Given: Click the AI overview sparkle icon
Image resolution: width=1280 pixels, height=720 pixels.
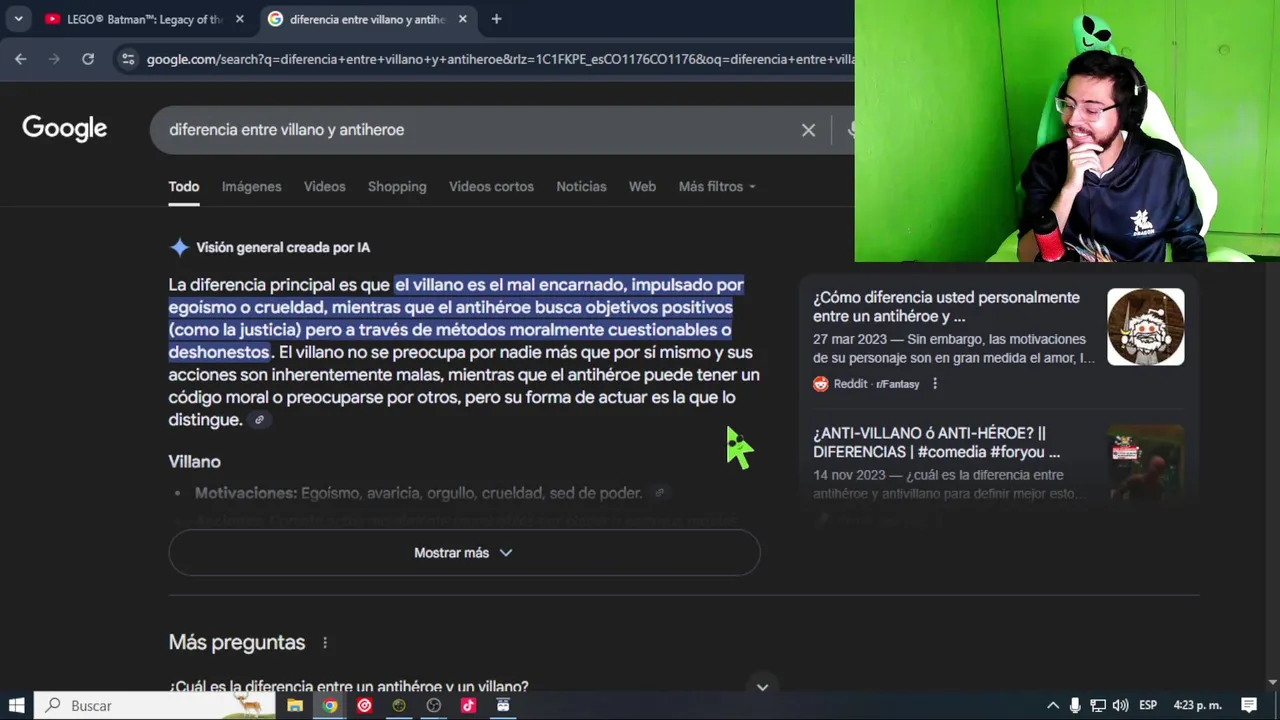Looking at the screenshot, I should tap(179, 247).
